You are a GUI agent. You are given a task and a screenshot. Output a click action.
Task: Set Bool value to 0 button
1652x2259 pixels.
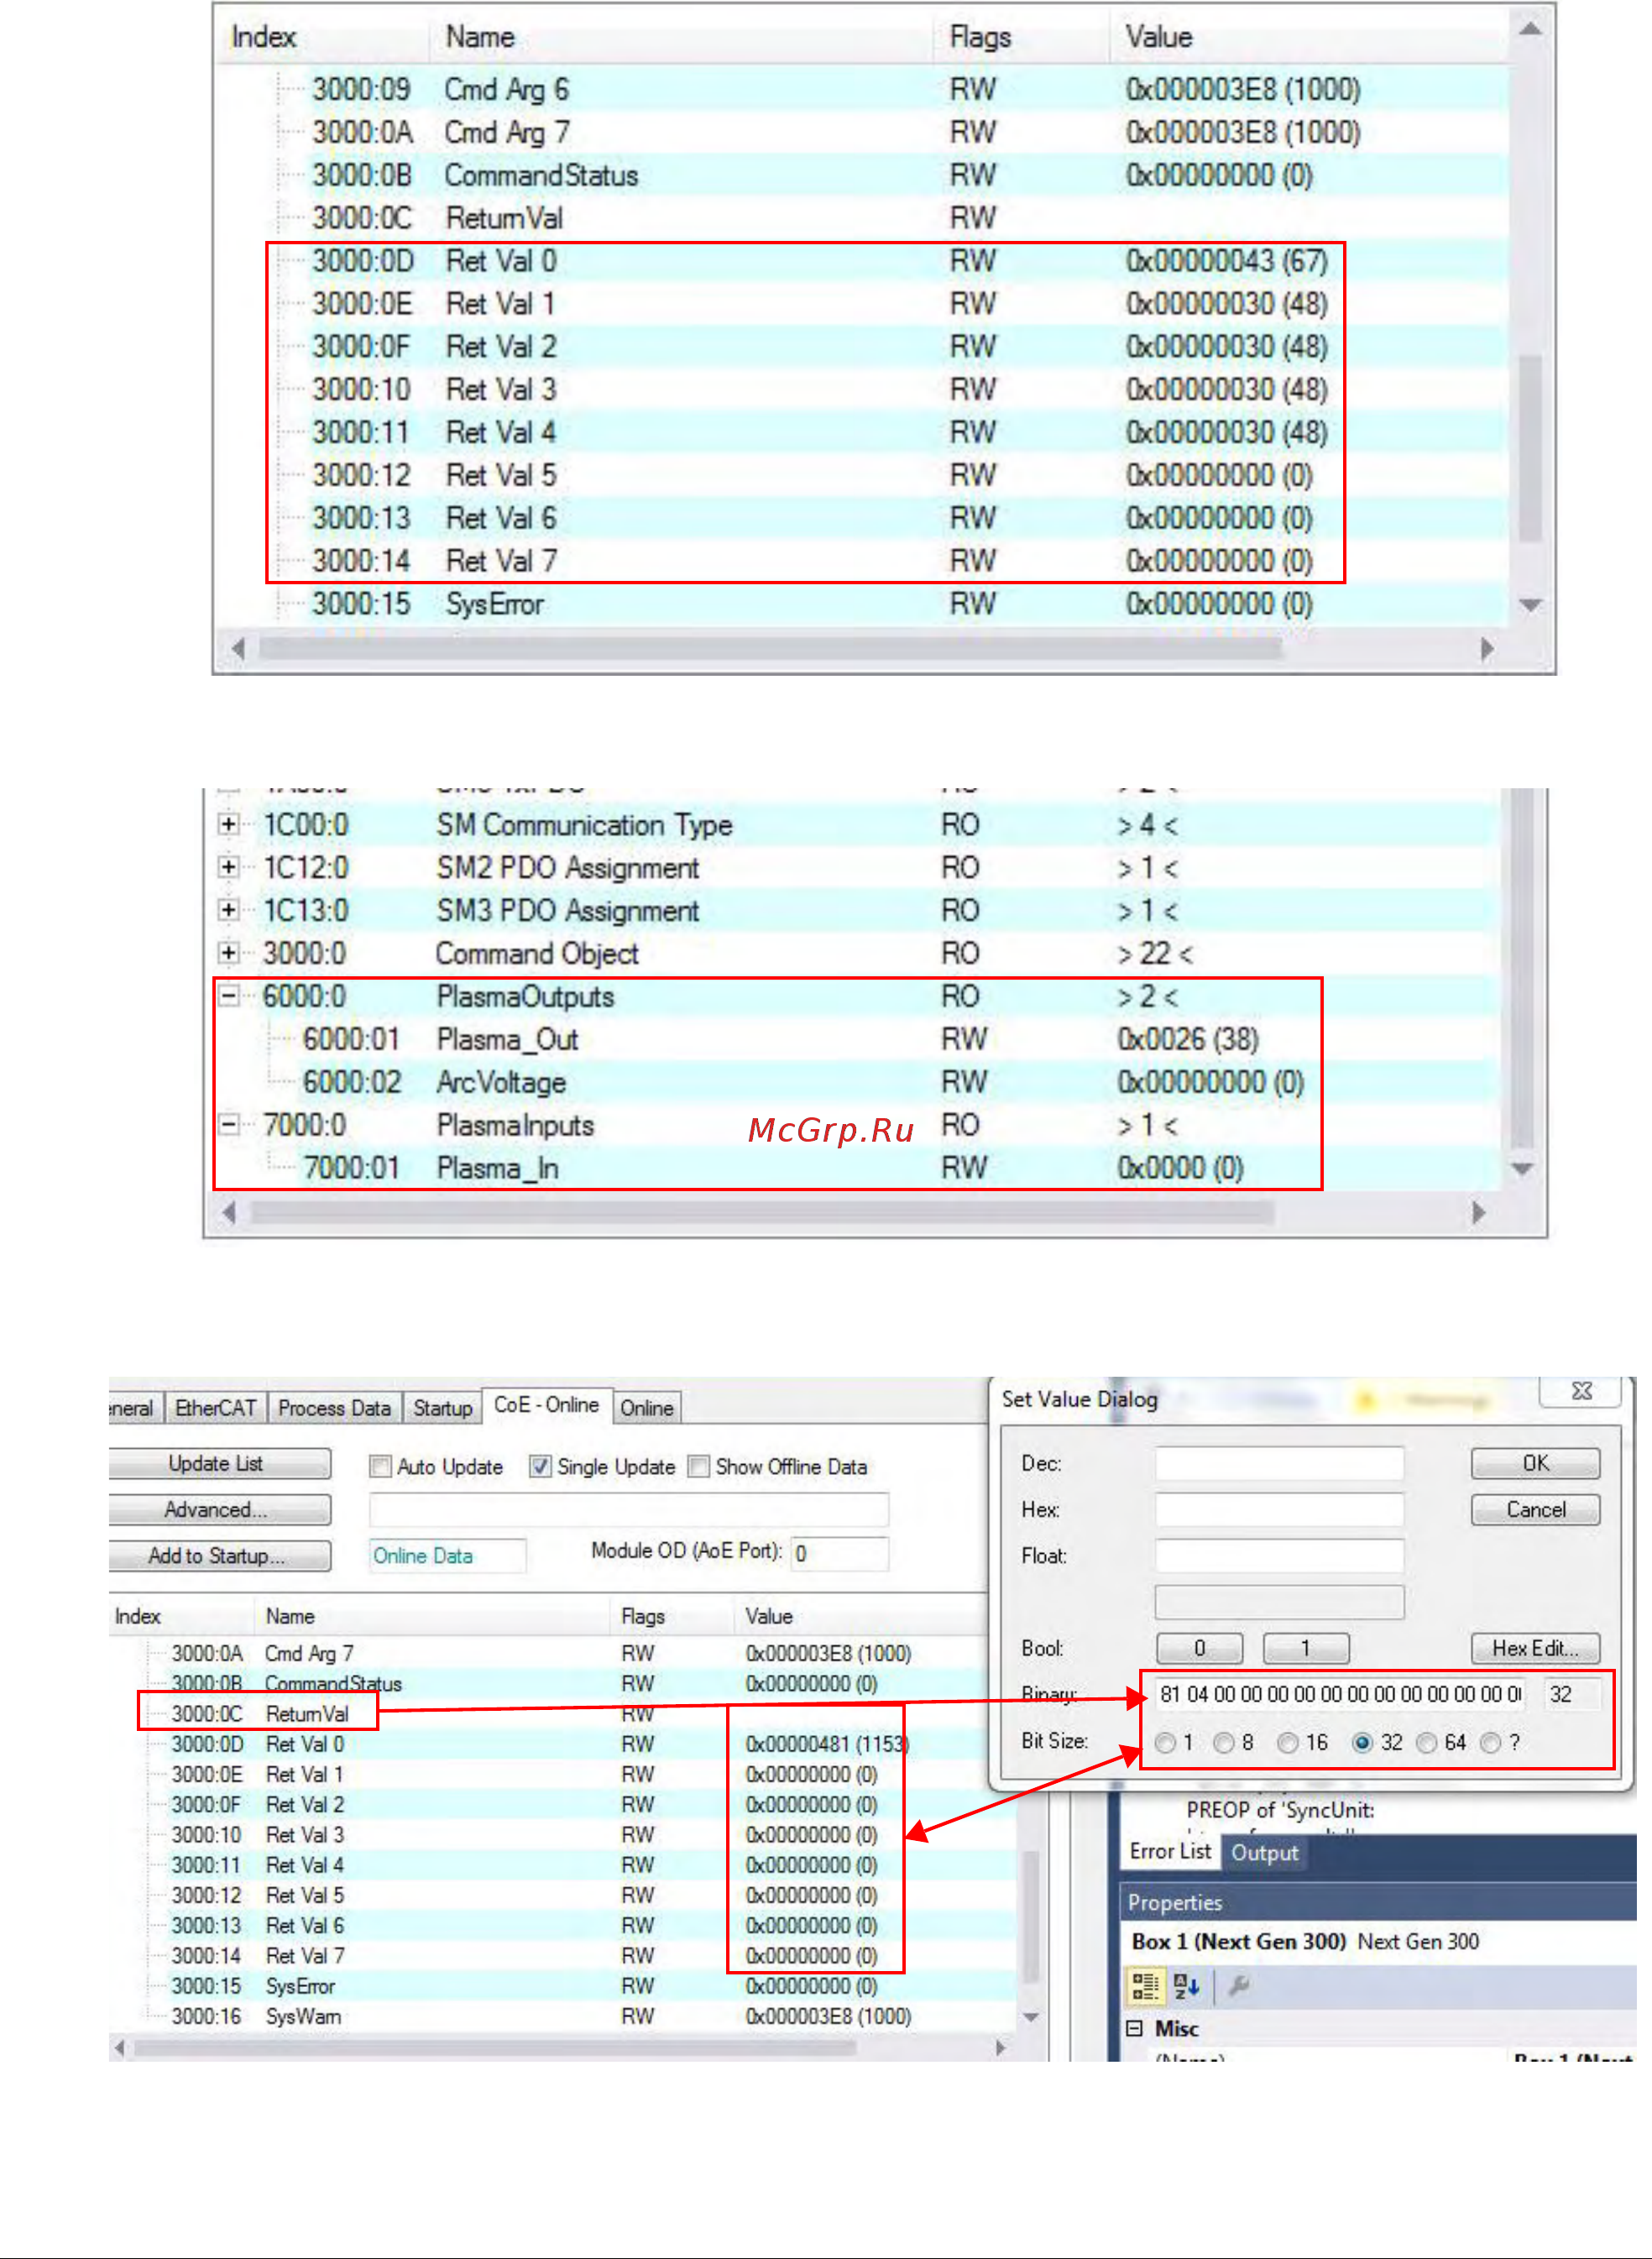(x=1199, y=1648)
